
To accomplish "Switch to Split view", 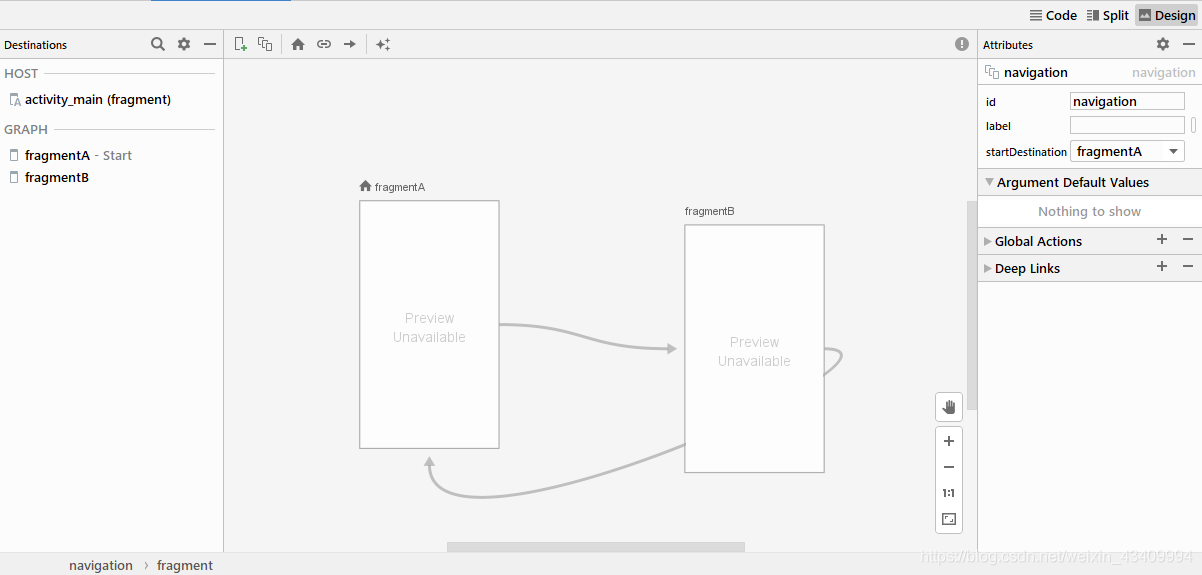I will tap(1107, 15).
